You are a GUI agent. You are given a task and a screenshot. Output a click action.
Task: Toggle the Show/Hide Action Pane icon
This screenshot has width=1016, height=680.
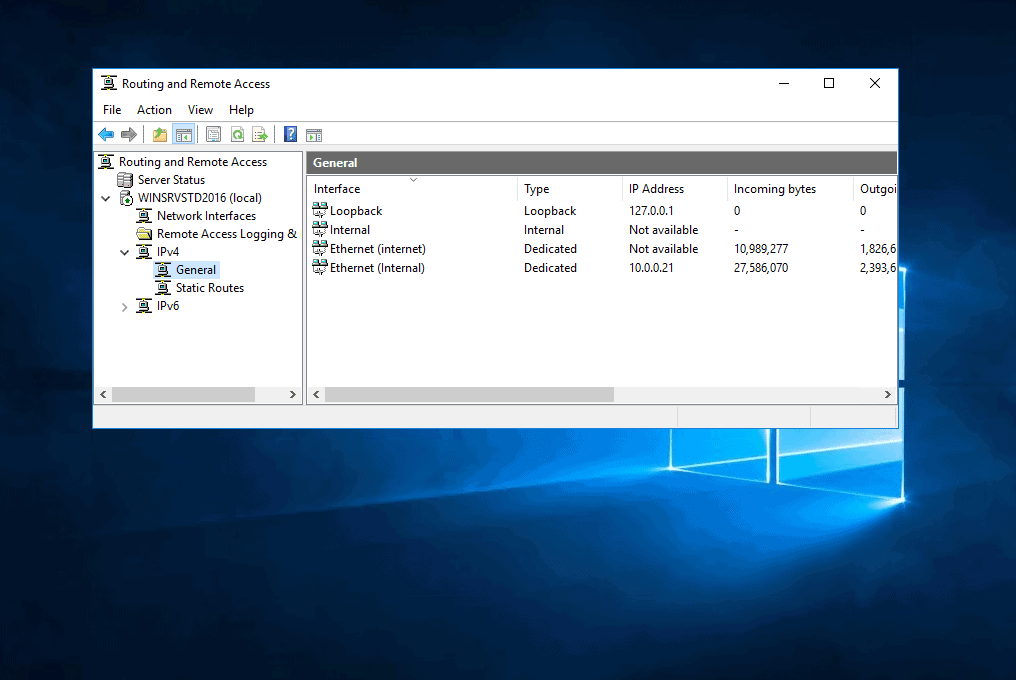(314, 135)
